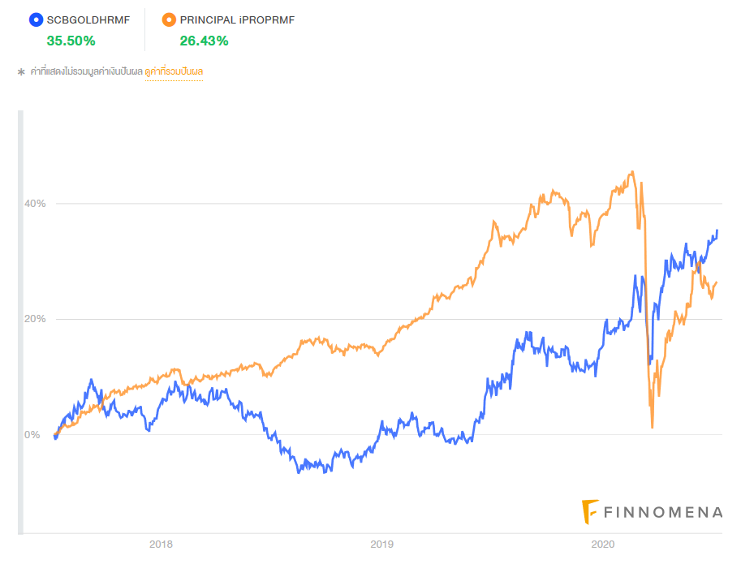Click the grey dividend note text
The height and width of the screenshot is (564, 740).
click(86, 72)
